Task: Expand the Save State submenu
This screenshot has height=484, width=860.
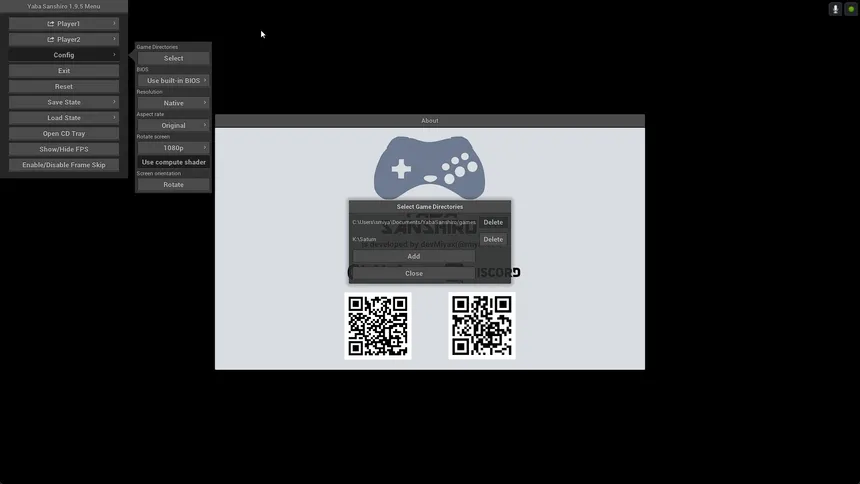Action: click(64, 102)
